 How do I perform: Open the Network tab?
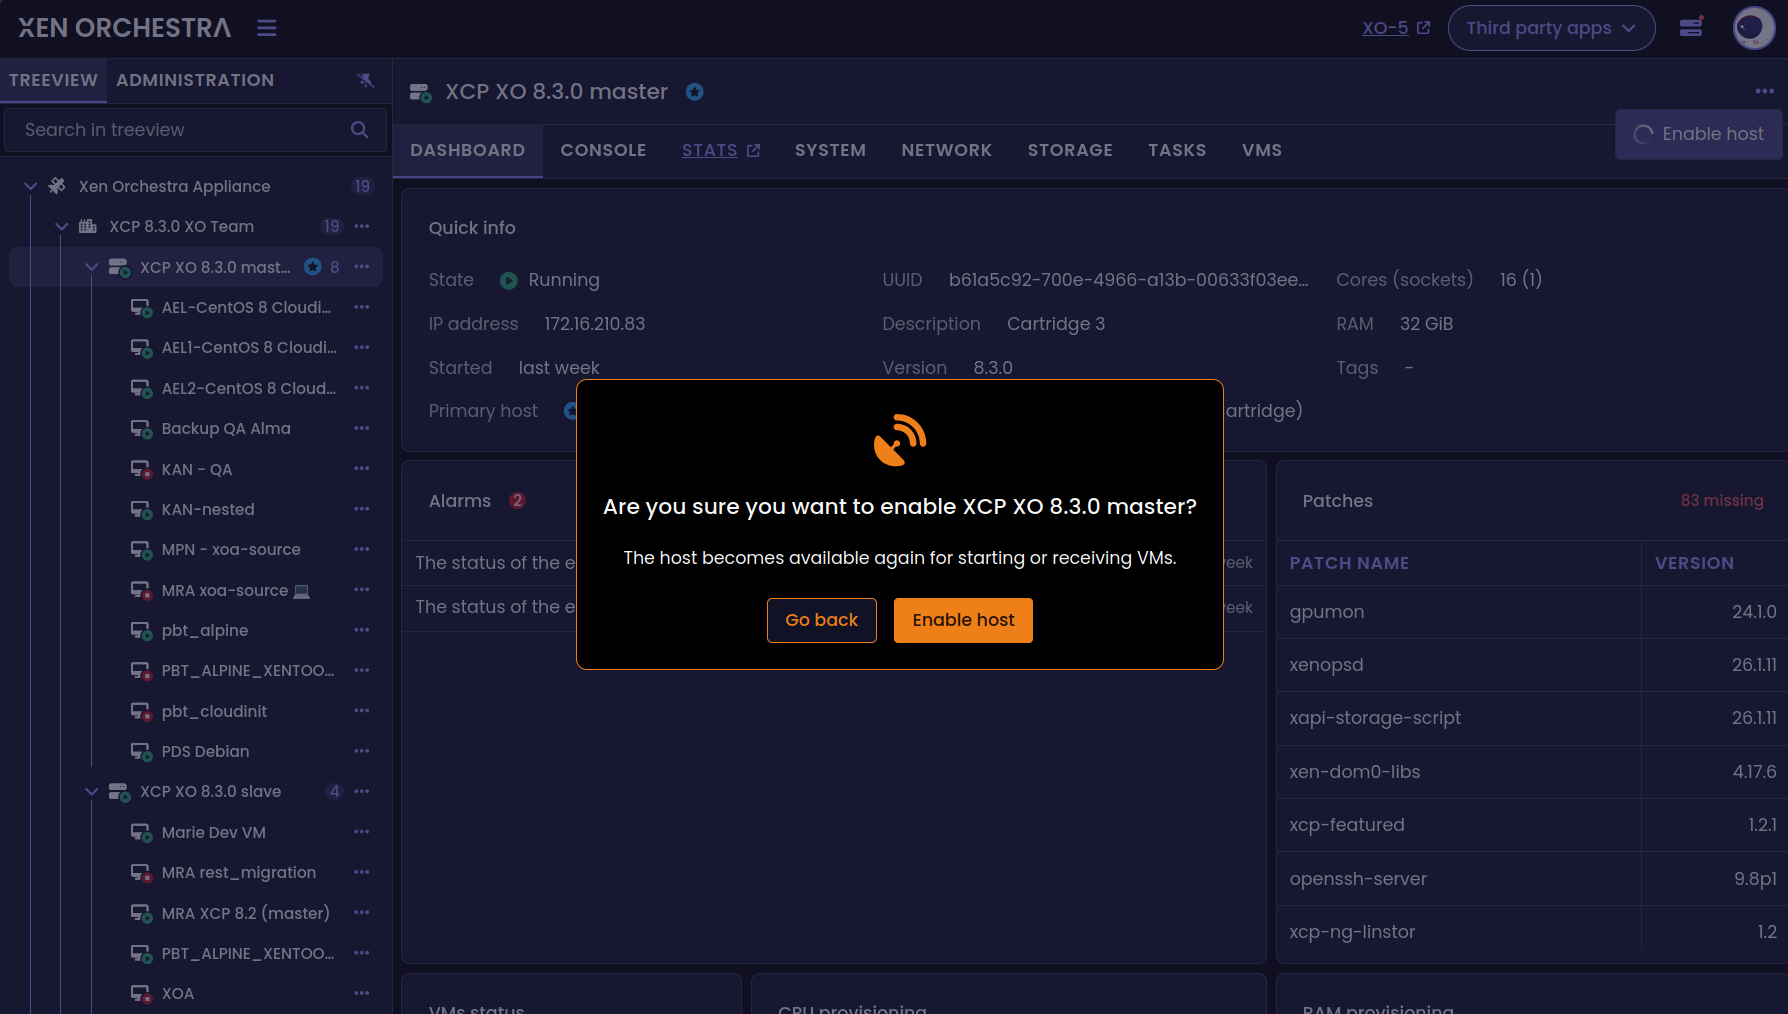pyautogui.click(x=946, y=150)
